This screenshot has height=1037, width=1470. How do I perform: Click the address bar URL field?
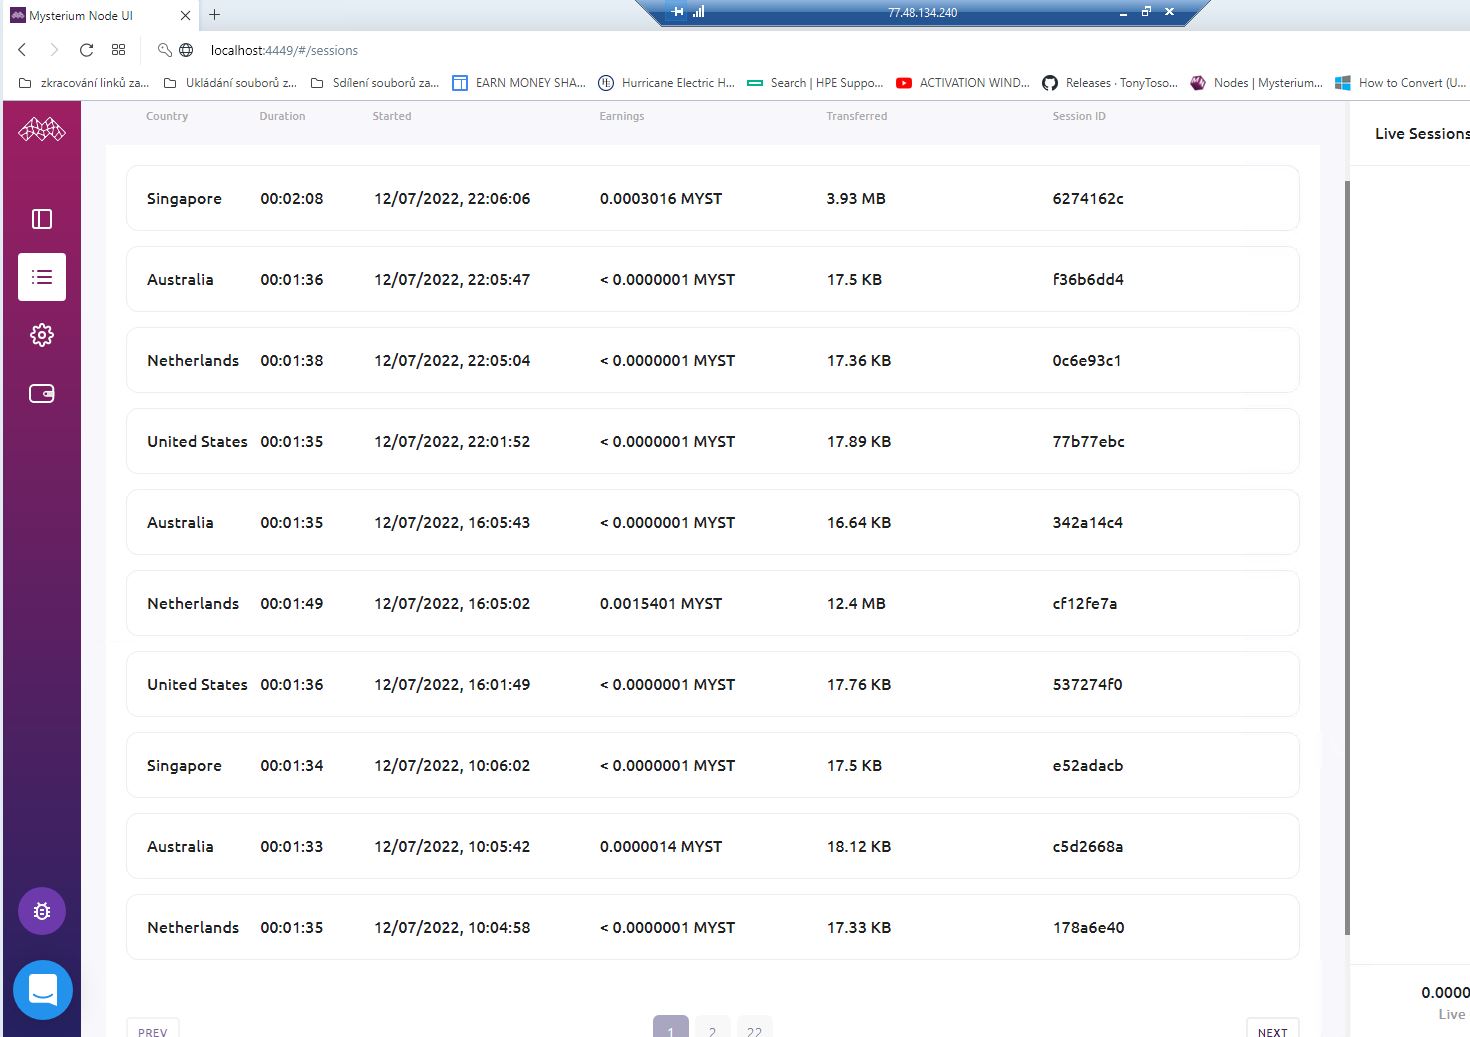click(283, 50)
